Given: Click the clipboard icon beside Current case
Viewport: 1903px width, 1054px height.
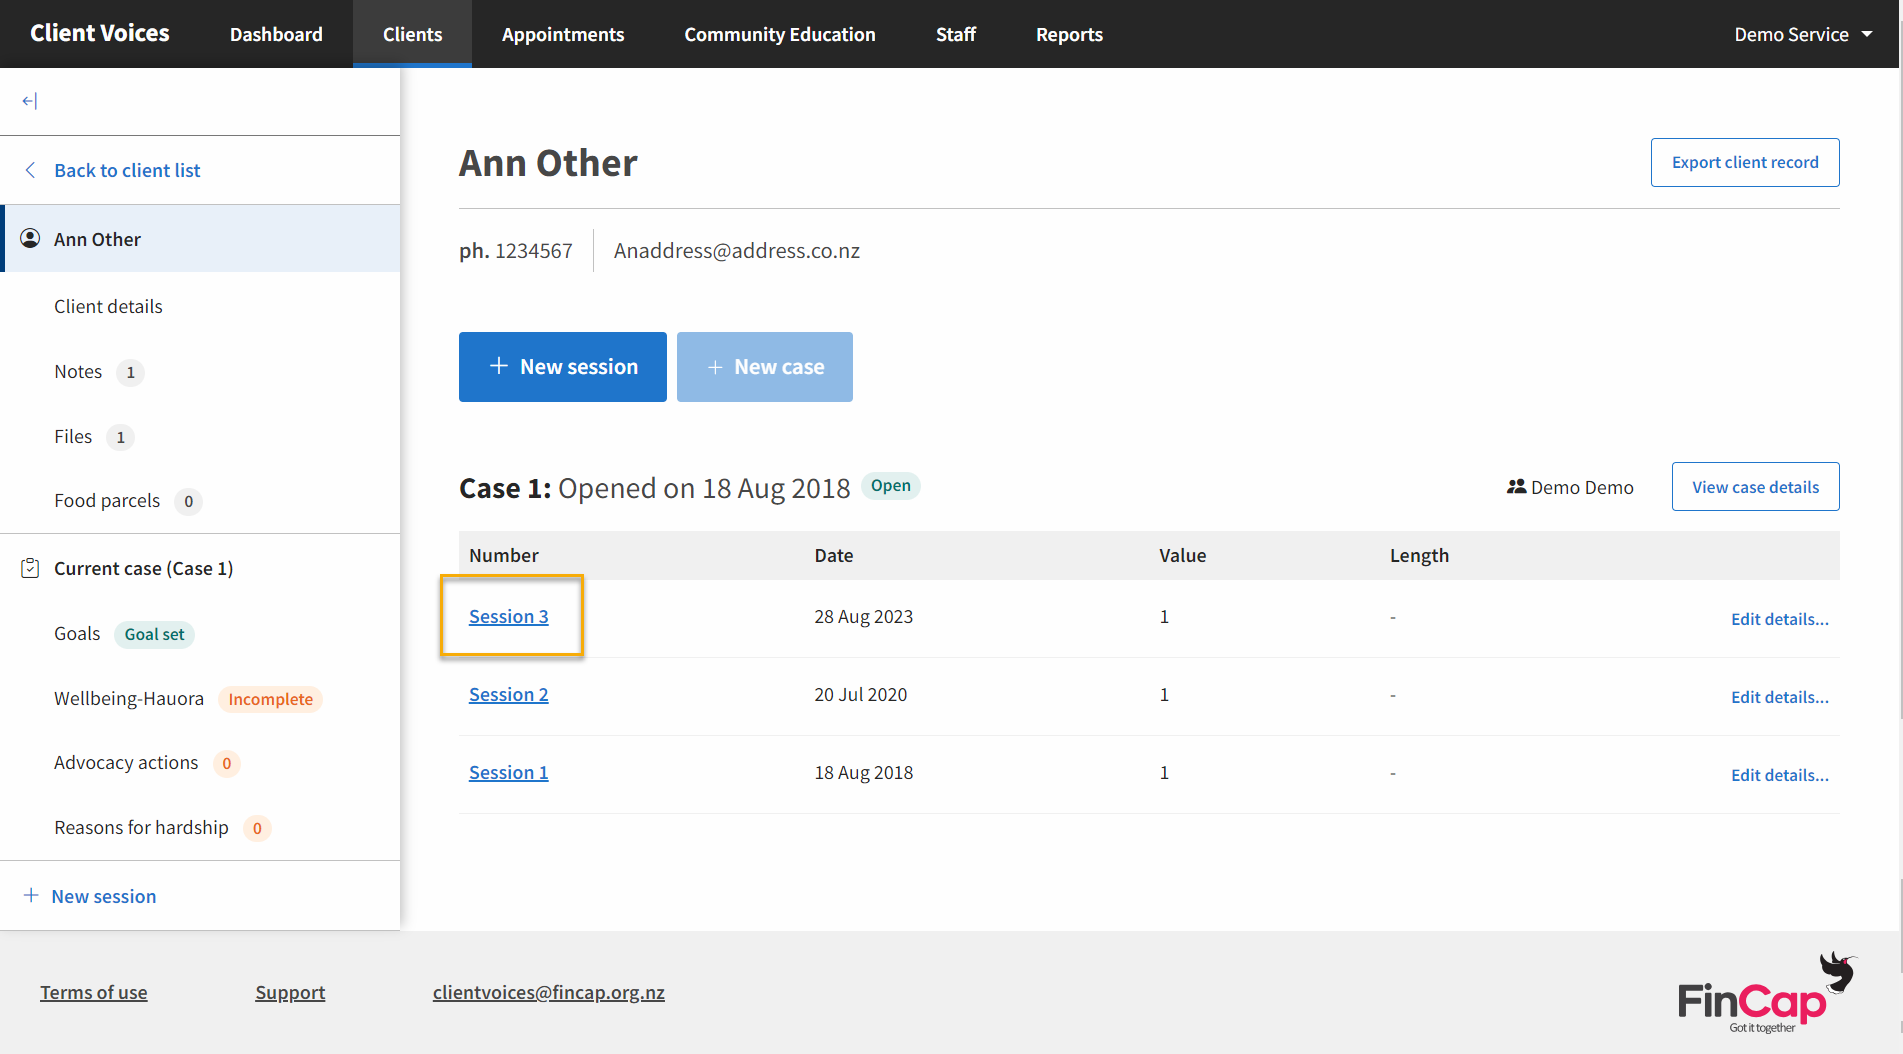Looking at the screenshot, I should coord(30,568).
